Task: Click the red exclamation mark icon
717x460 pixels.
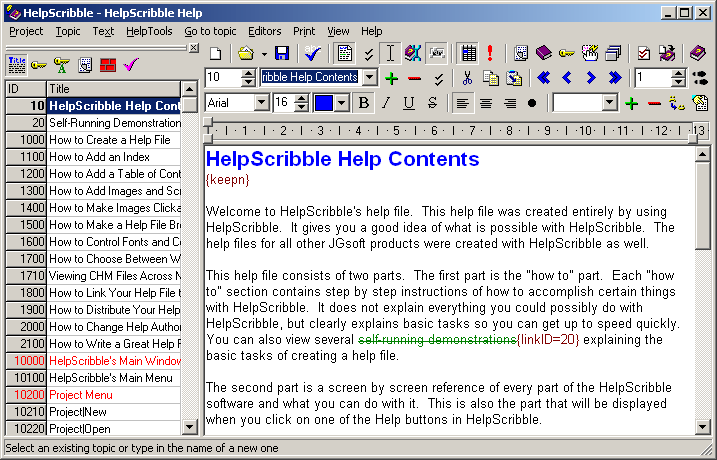Action: (490, 53)
